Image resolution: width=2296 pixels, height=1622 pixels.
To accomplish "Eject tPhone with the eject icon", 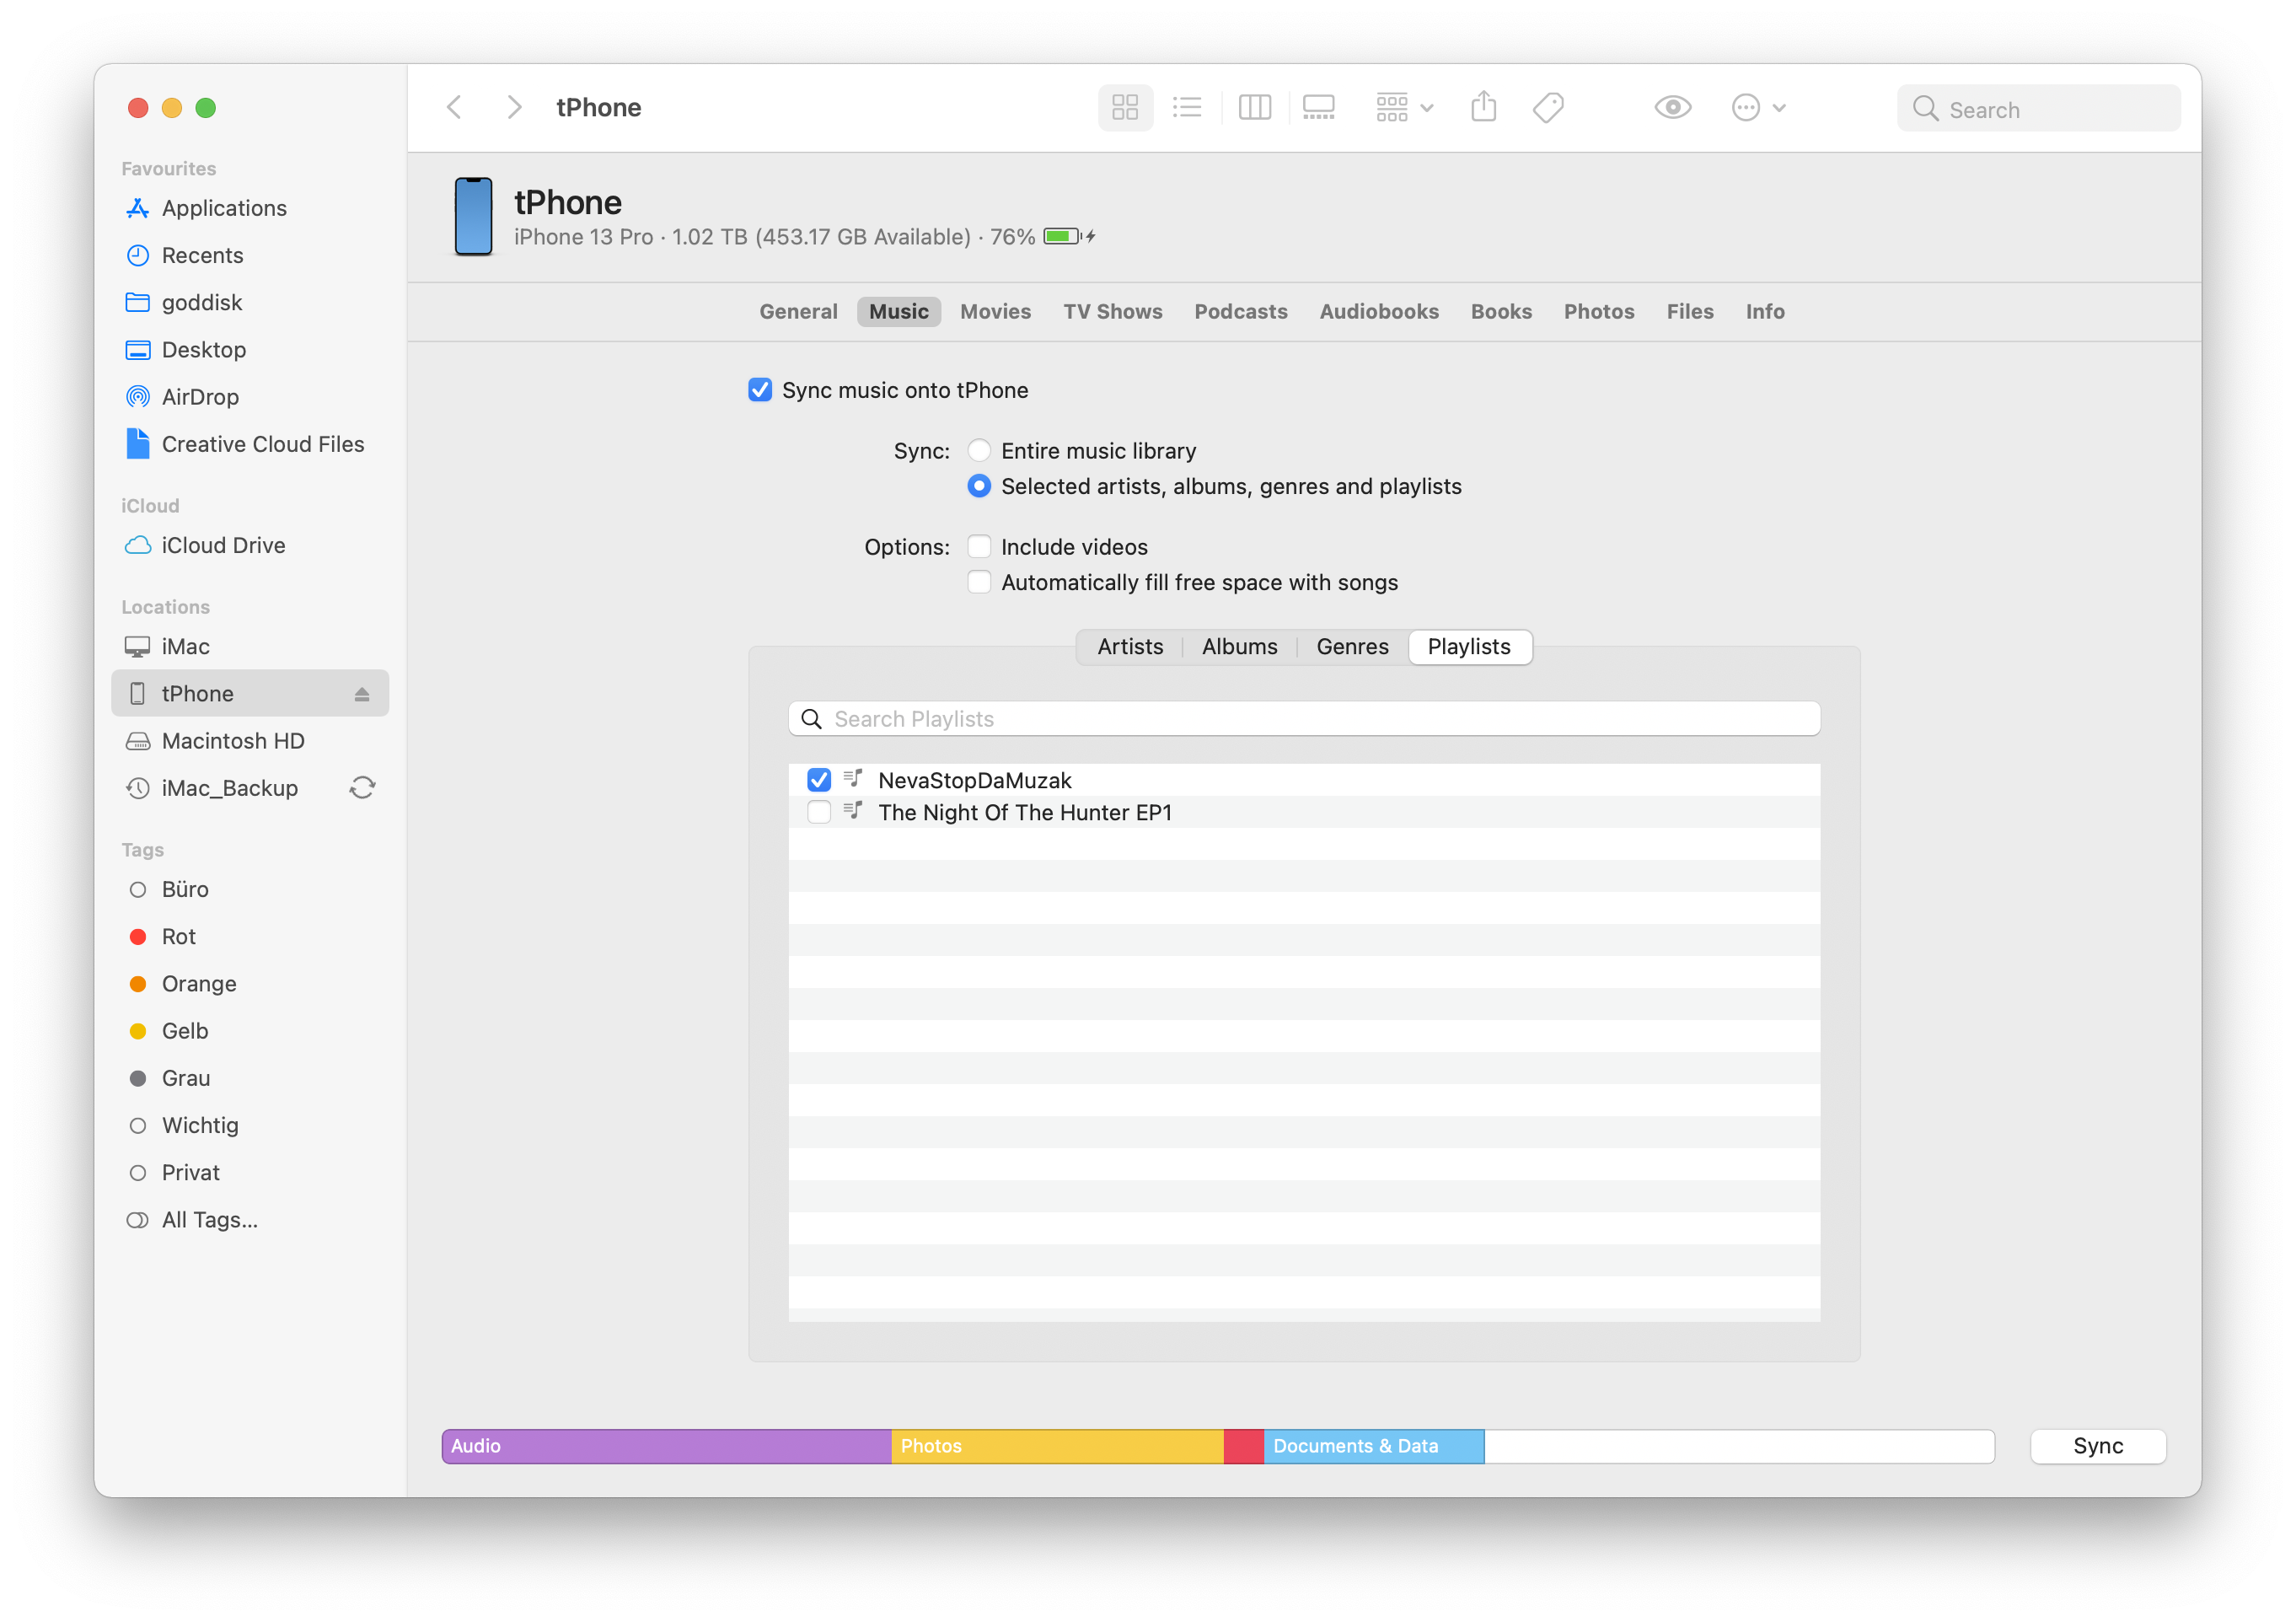I will [x=362, y=693].
